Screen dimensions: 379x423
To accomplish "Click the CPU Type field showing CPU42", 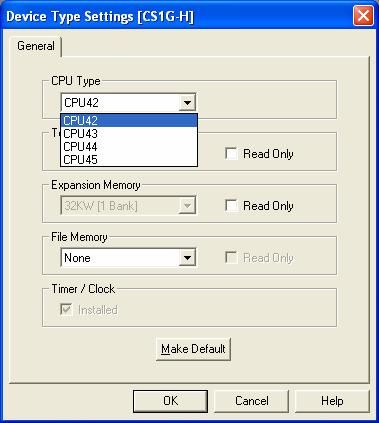I will (x=128, y=103).
